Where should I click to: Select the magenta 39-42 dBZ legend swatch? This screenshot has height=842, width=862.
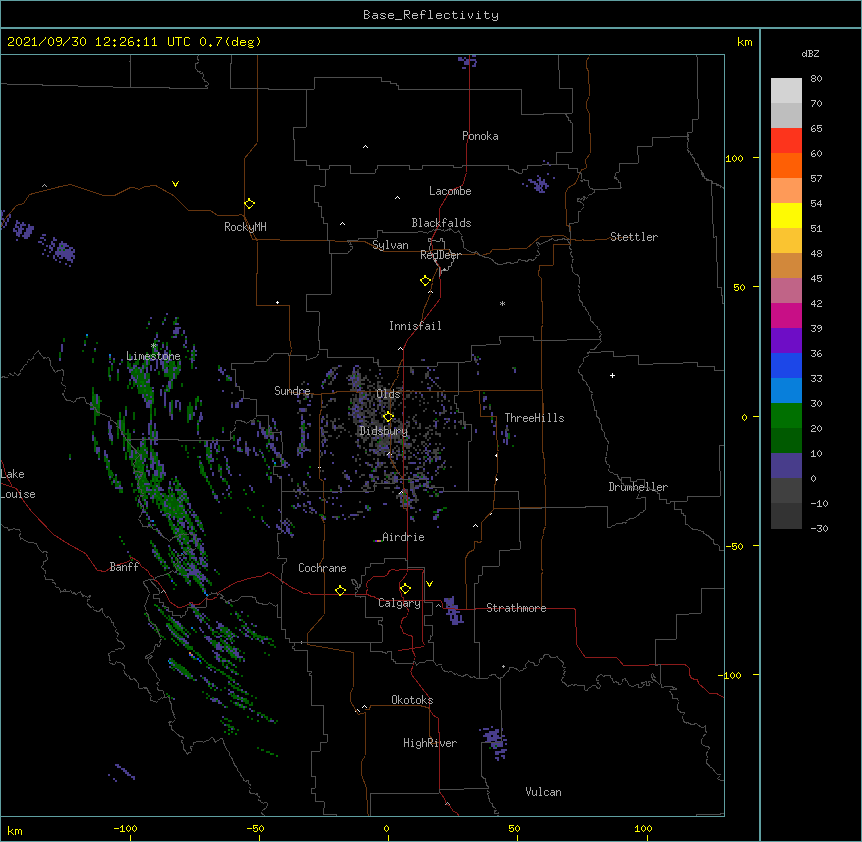tap(786, 315)
